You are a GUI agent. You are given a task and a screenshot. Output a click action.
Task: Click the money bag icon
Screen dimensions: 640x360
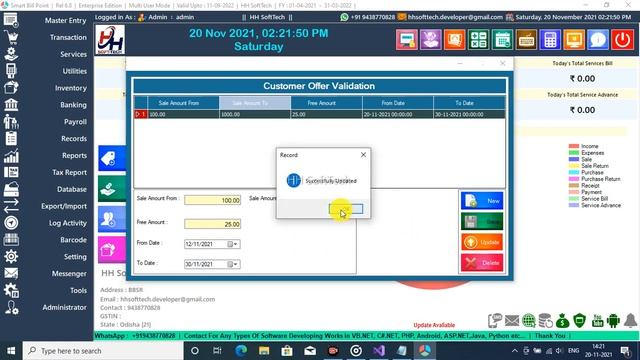pyautogui.click(x=562, y=321)
